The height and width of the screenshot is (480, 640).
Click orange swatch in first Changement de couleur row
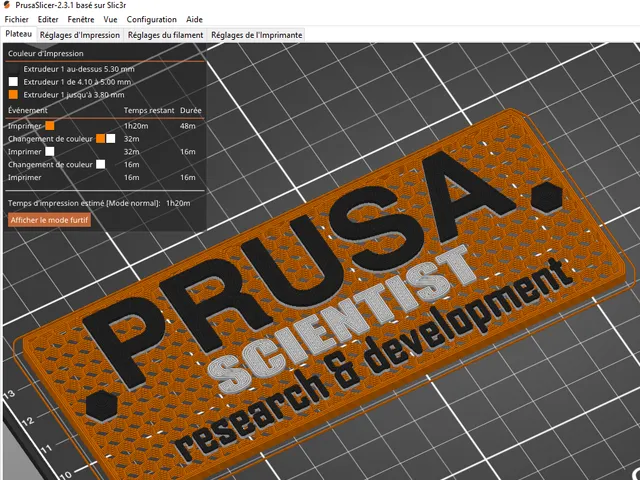coord(100,139)
